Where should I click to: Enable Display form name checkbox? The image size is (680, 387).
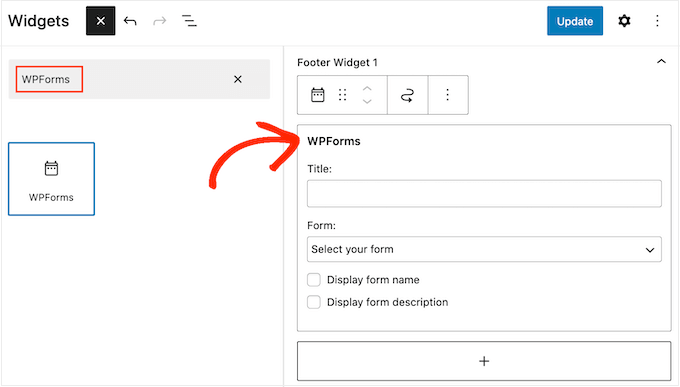click(x=314, y=280)
